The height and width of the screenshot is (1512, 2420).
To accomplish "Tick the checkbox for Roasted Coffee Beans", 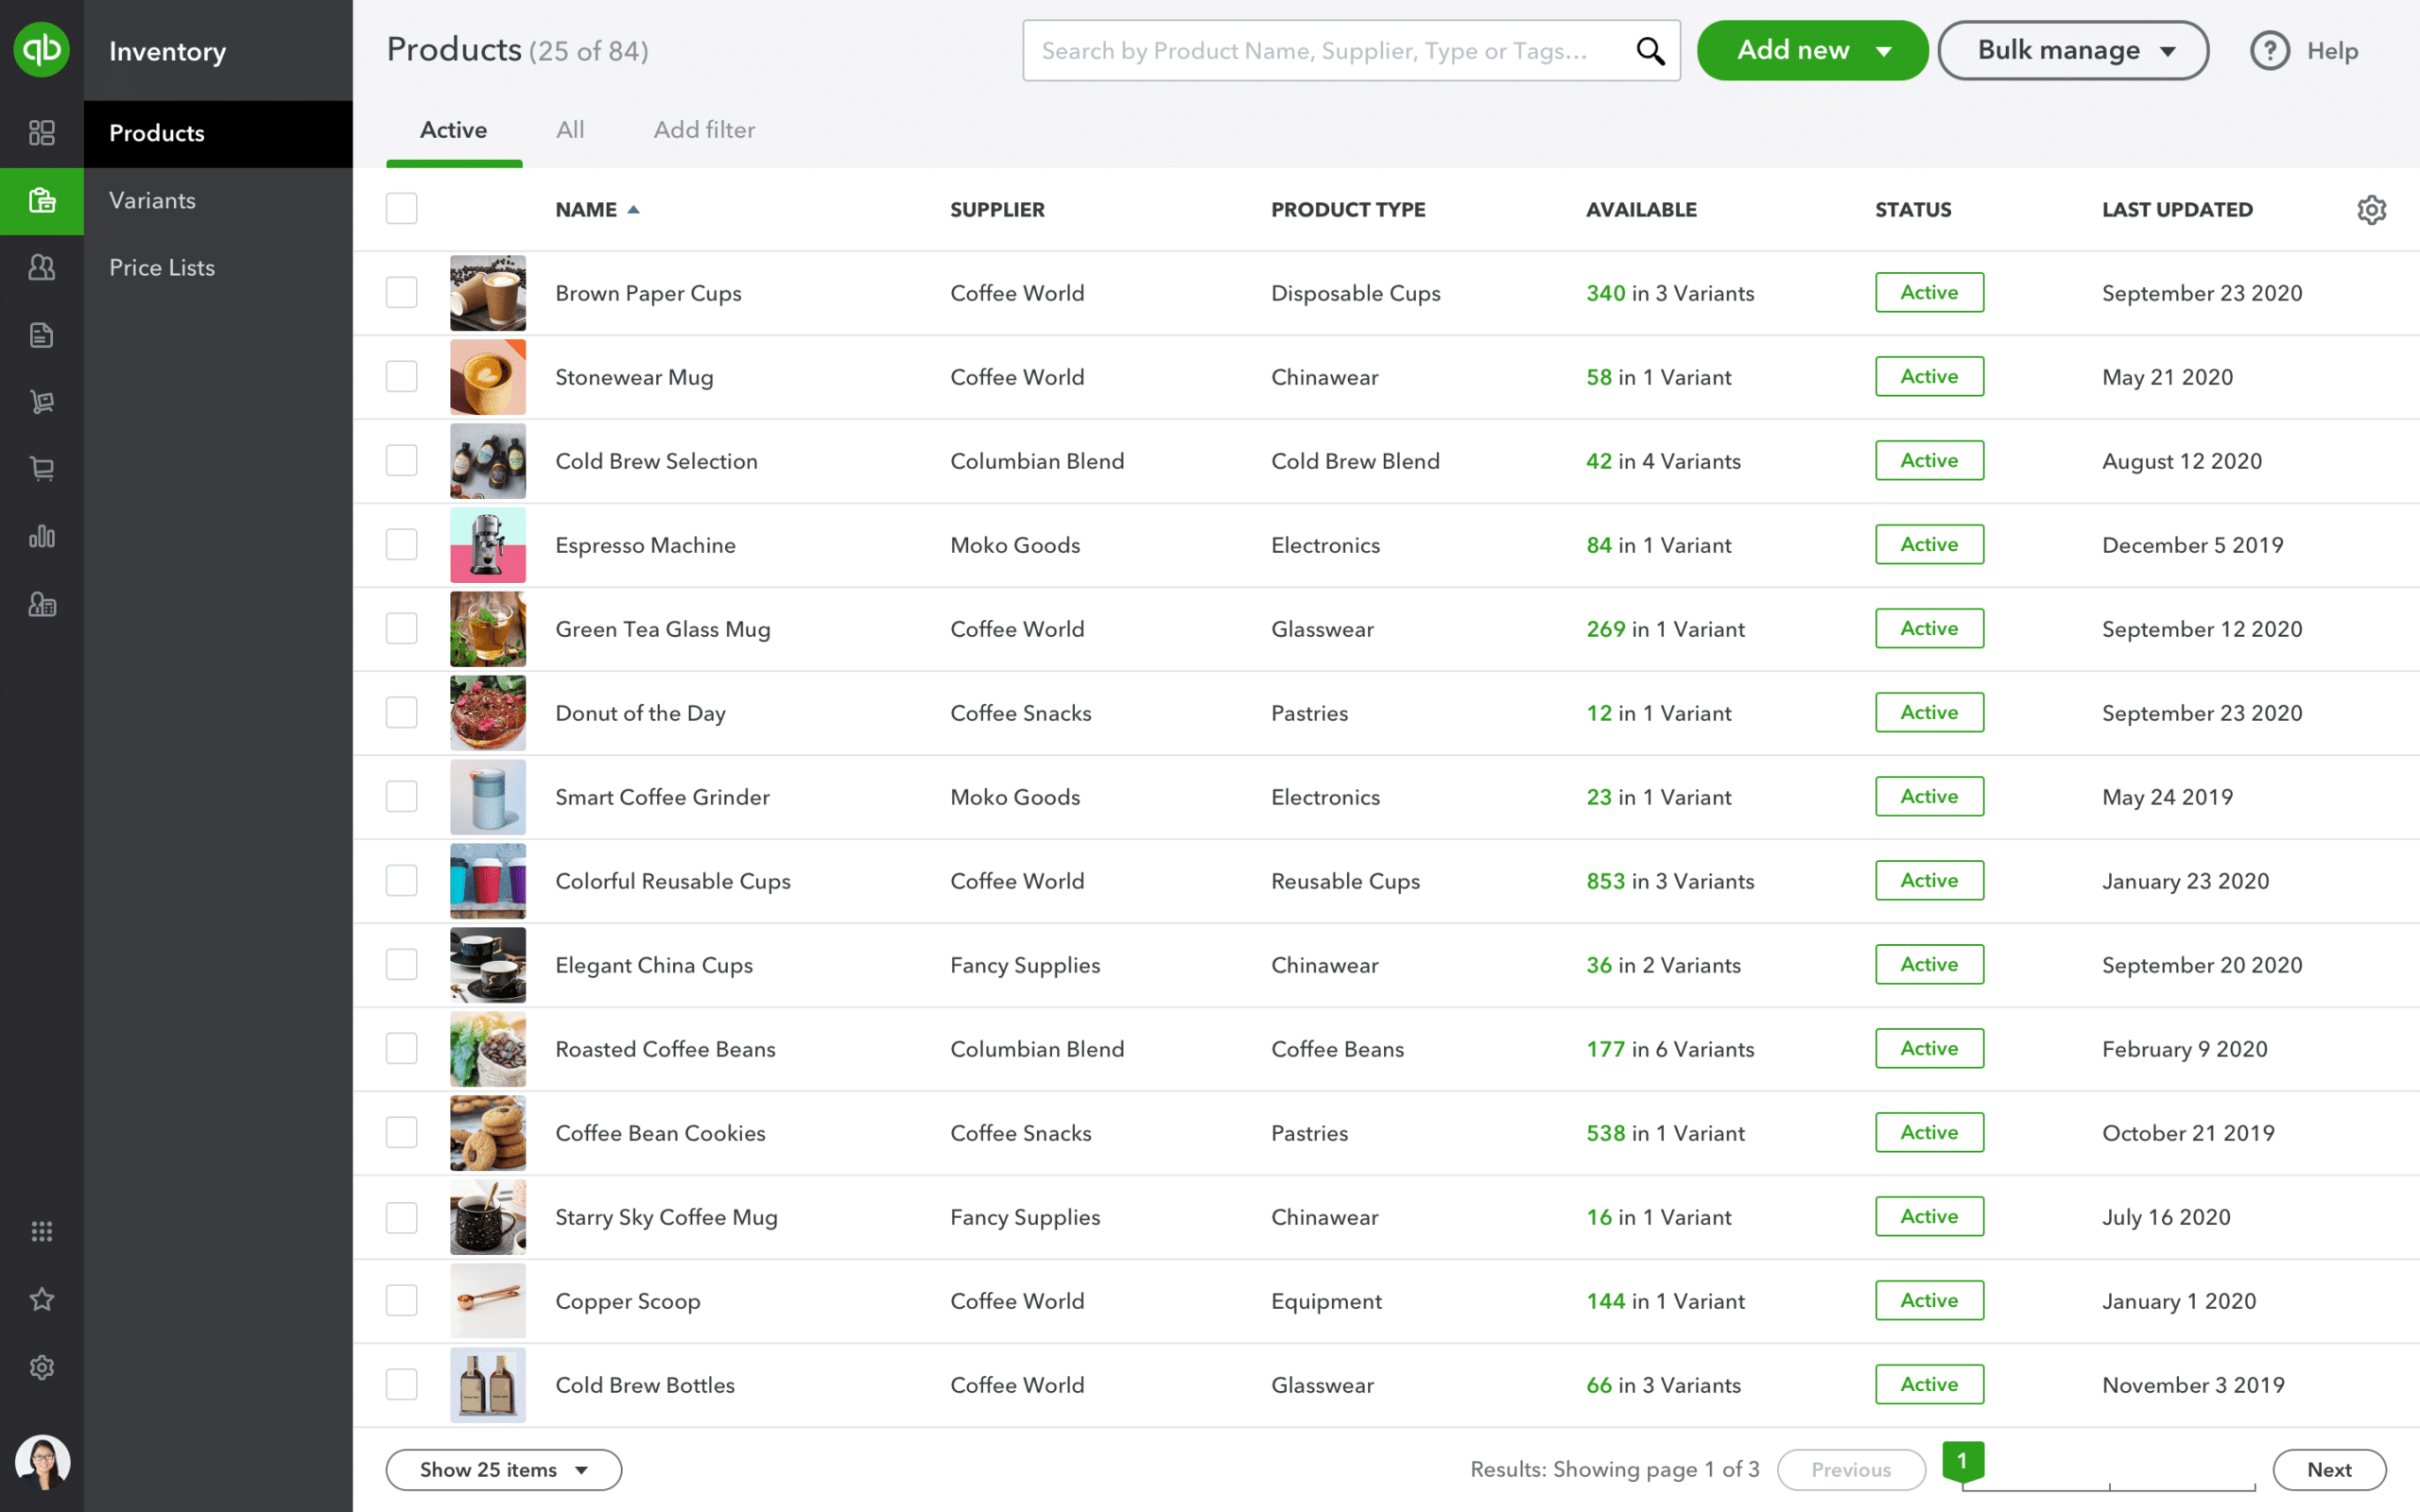I will (x=401, y=1048).
